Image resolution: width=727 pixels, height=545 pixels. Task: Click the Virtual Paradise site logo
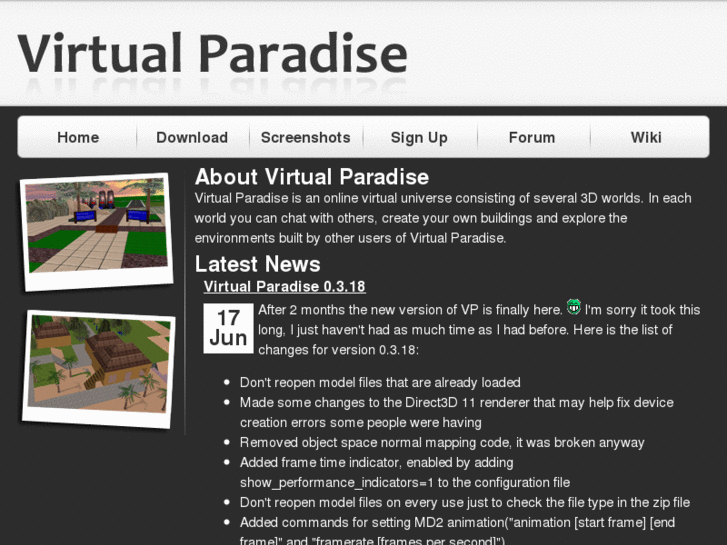(212, 53)
